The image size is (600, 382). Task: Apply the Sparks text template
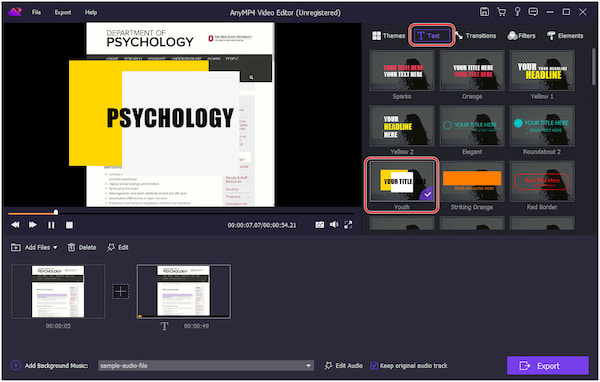402,71
